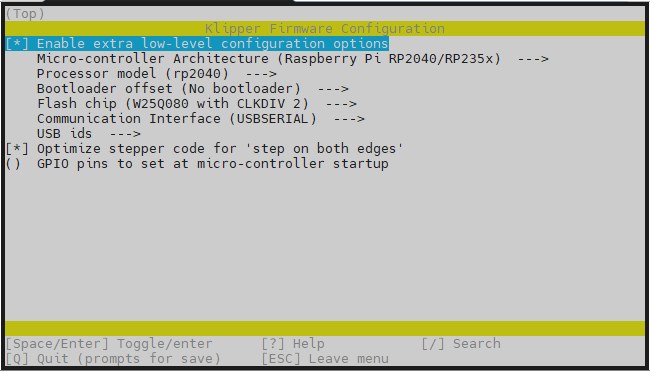This screenshot has width=650, height=372.
Task: Open the Flash chip submenu arrow
Action: pos(341,104)
